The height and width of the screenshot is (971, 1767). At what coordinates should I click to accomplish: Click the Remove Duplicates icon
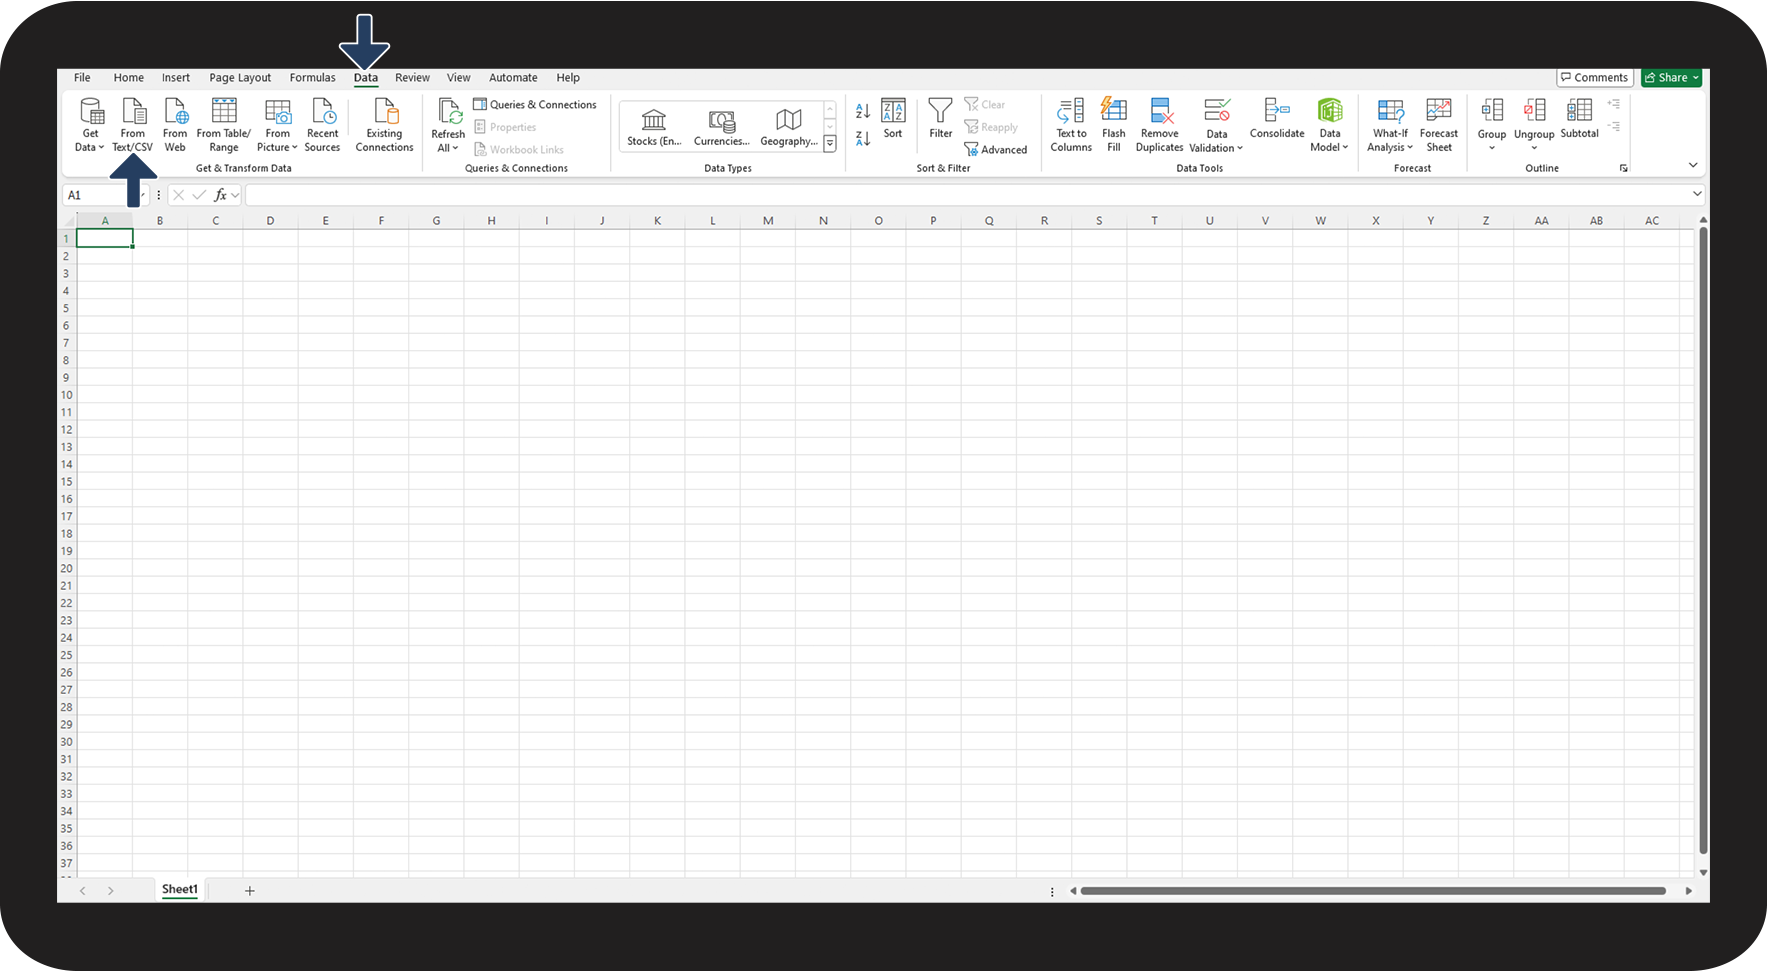pos(1160,112)
